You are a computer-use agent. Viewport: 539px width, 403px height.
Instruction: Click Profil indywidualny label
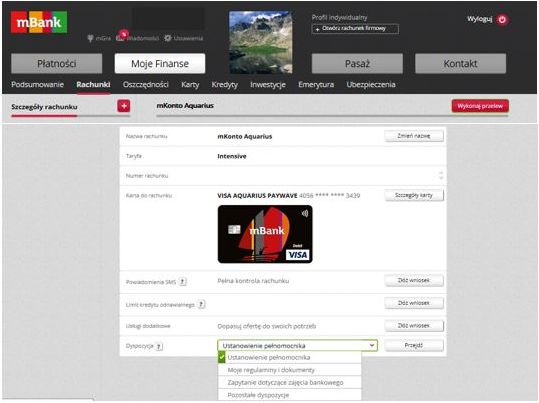339,18
